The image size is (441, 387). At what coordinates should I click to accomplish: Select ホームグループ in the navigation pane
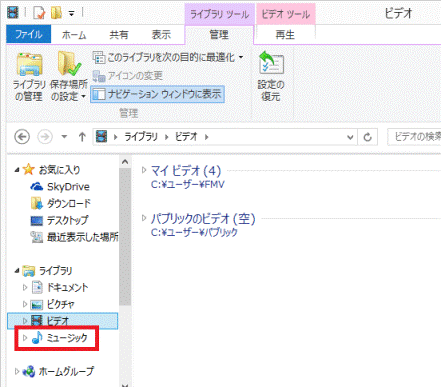[x=66, y=371]
